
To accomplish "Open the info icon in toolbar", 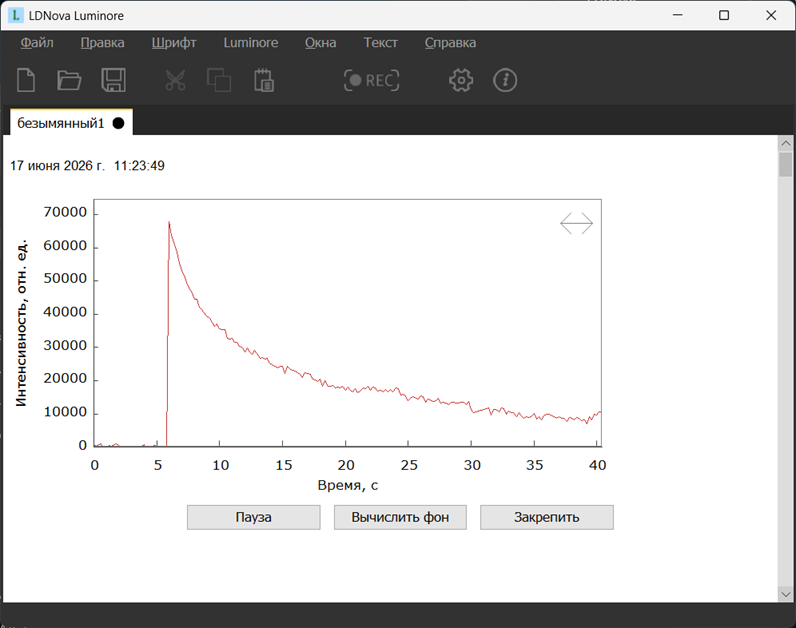I will 505,80.
